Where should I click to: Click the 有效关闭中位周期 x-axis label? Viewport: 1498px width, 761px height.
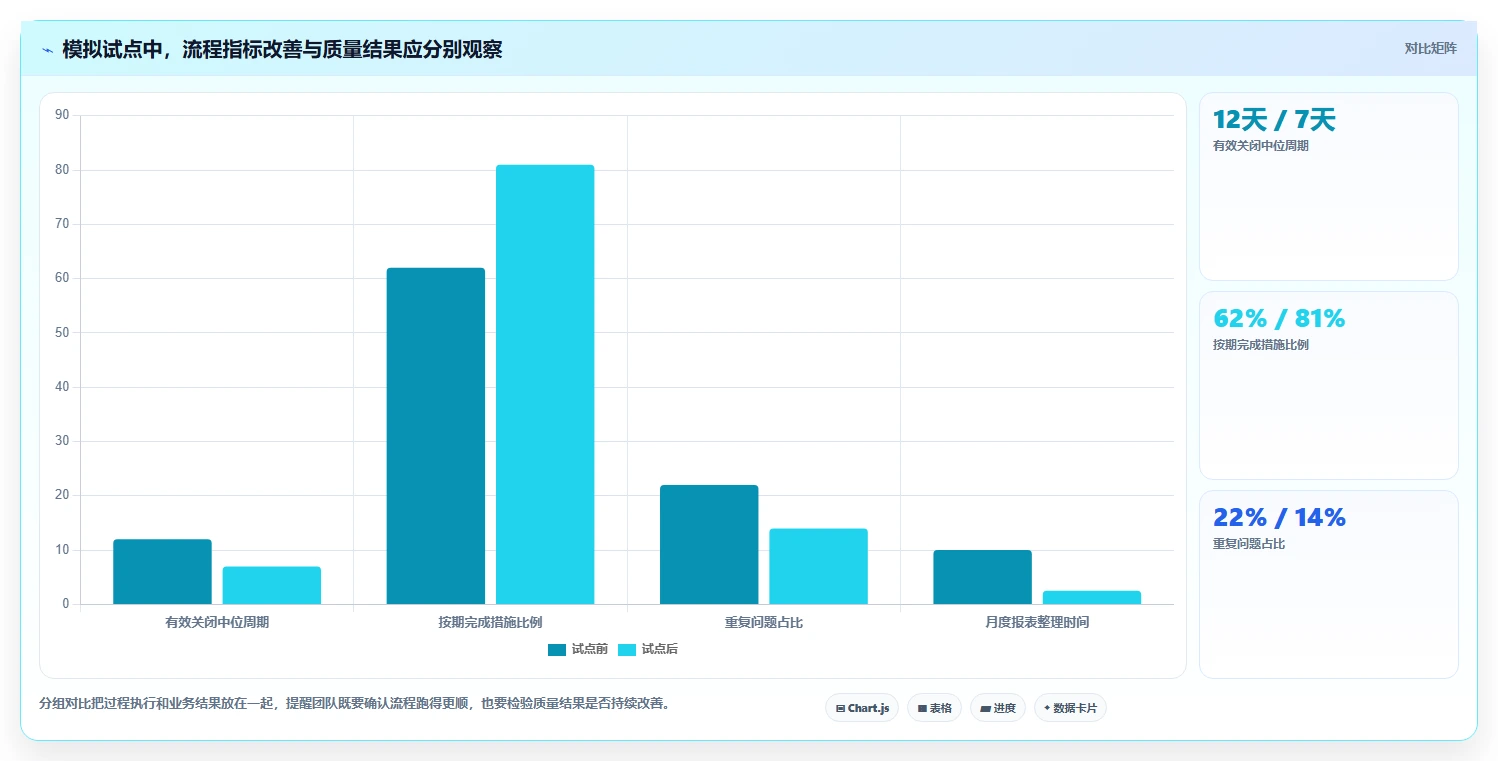(x=217, y=622)
